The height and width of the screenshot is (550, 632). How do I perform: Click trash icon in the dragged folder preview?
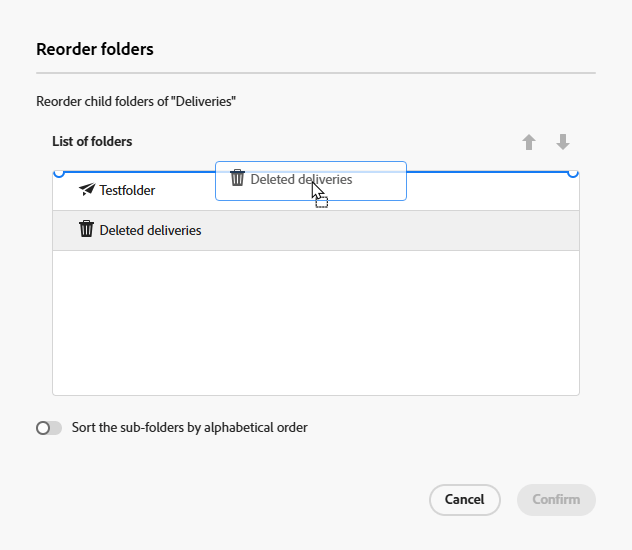coord(237,179)
